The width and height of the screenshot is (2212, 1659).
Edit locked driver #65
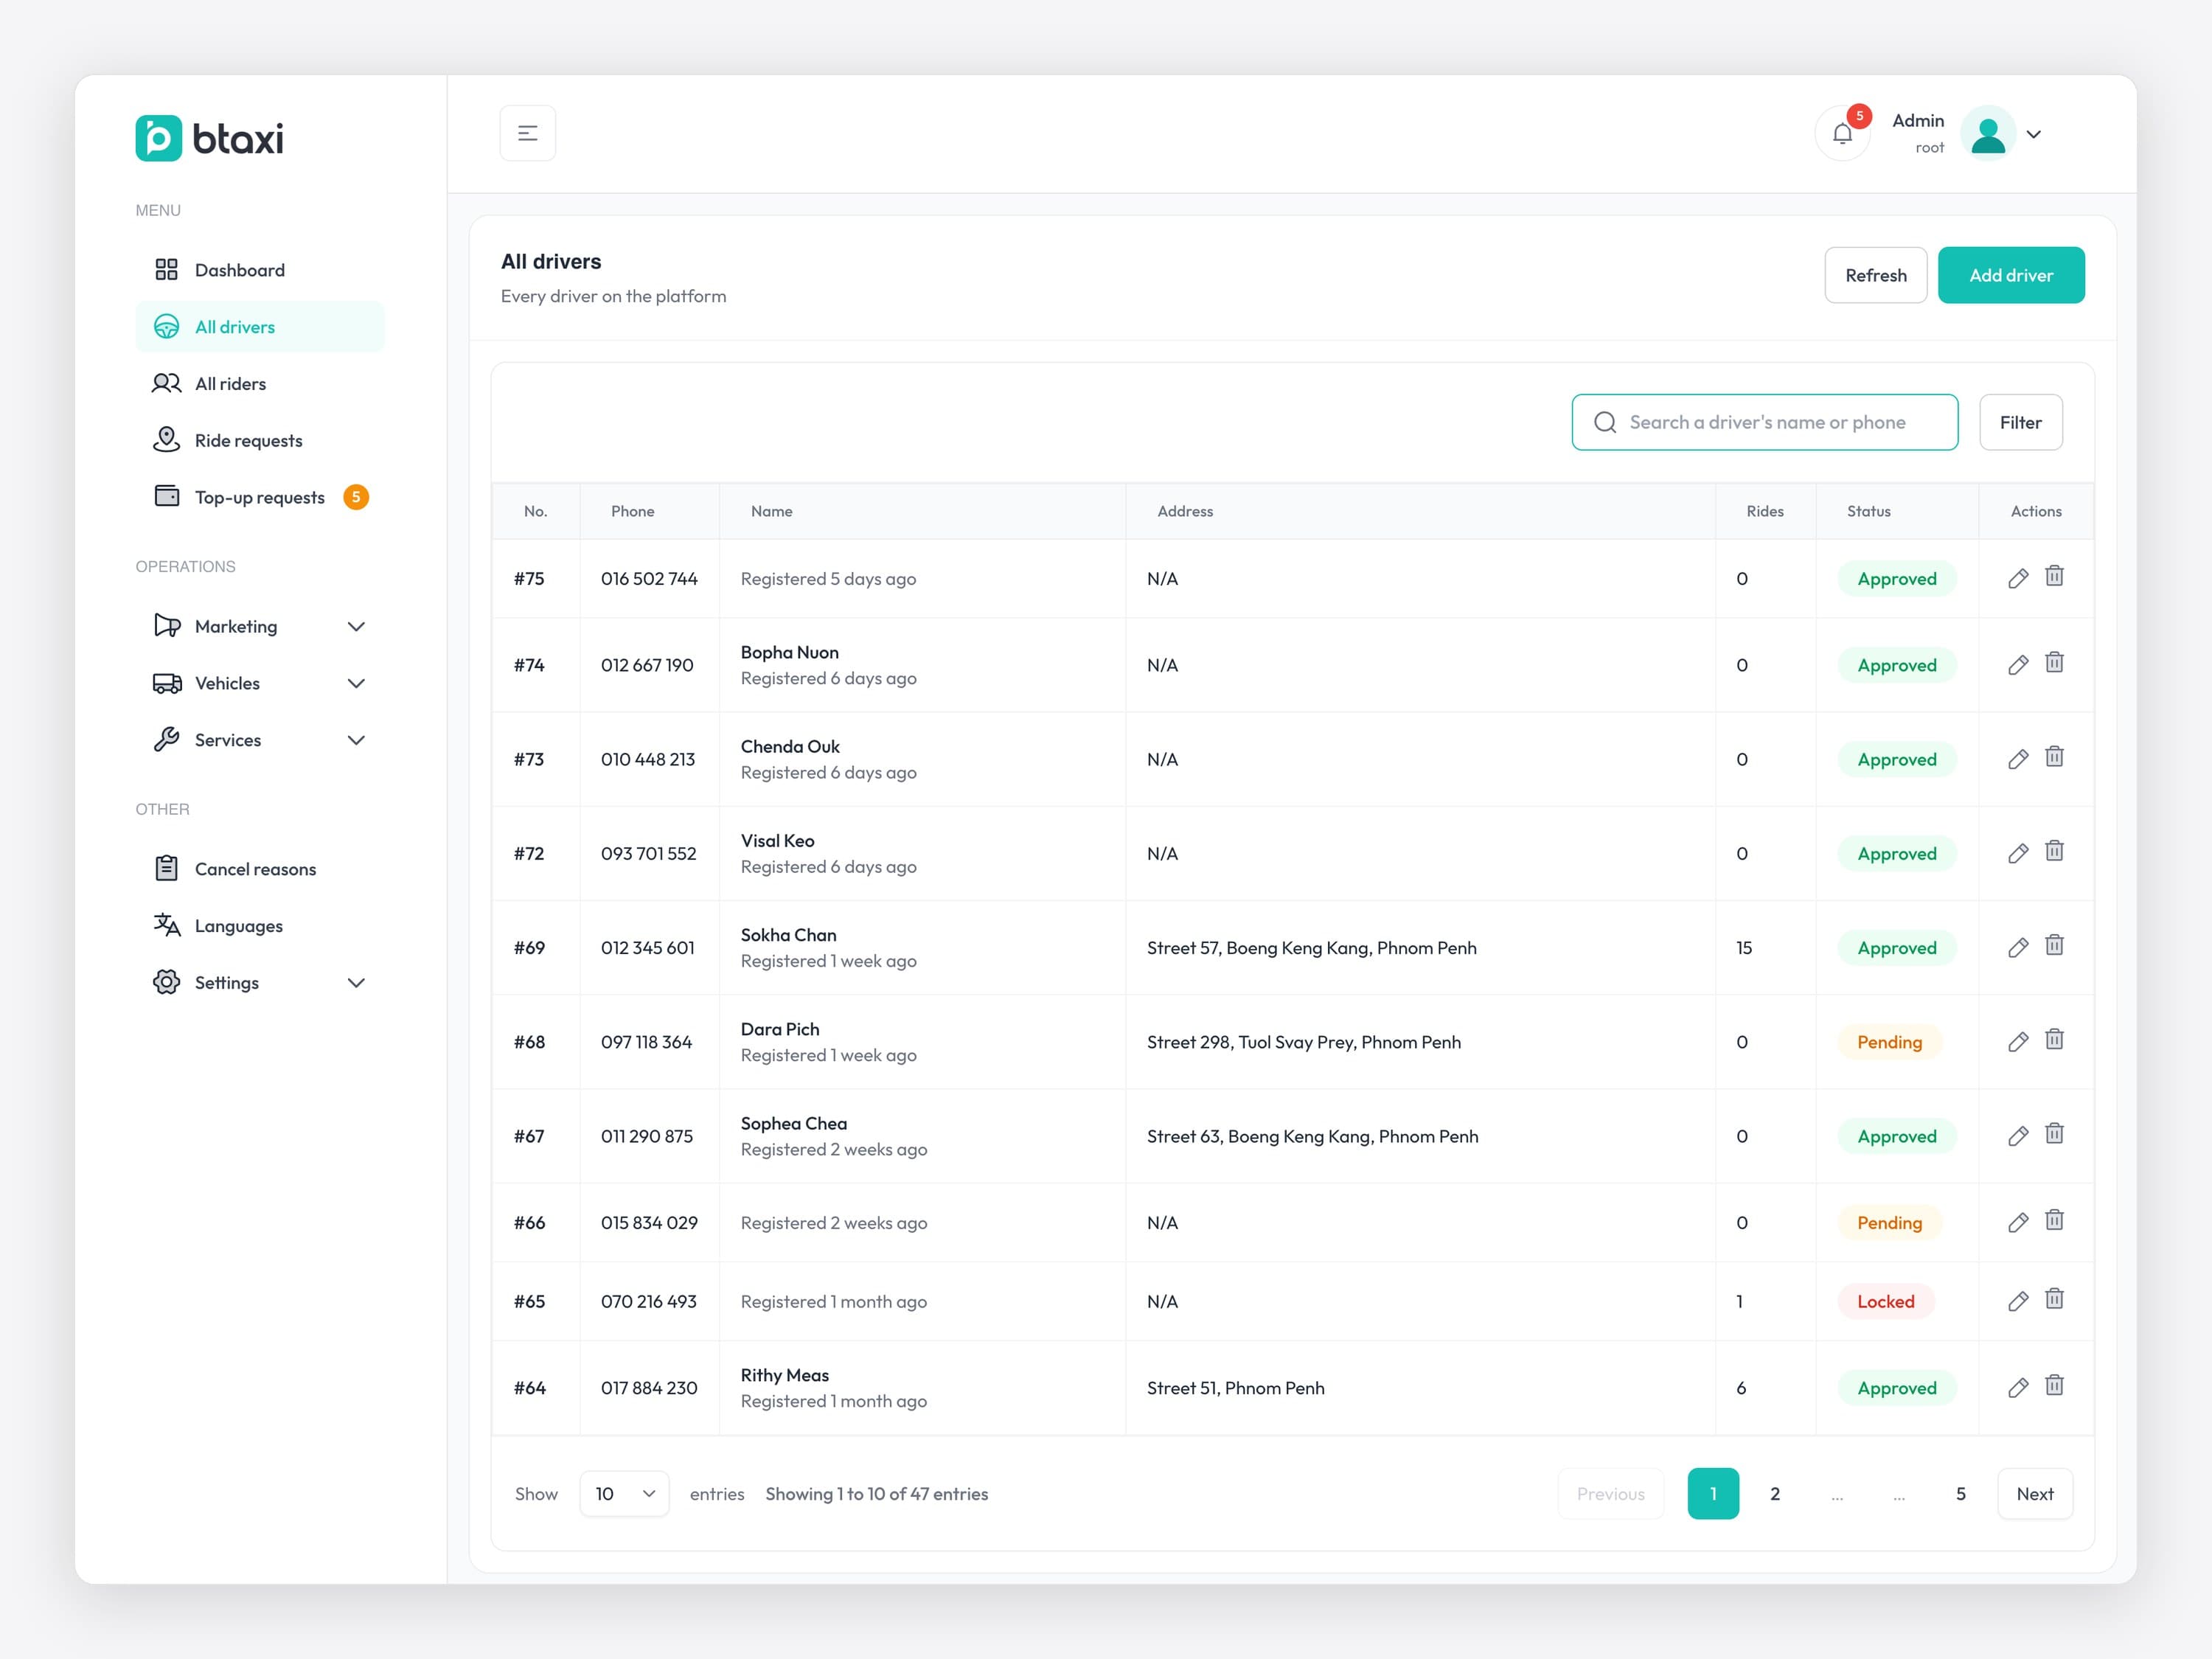point(2018,1301)
